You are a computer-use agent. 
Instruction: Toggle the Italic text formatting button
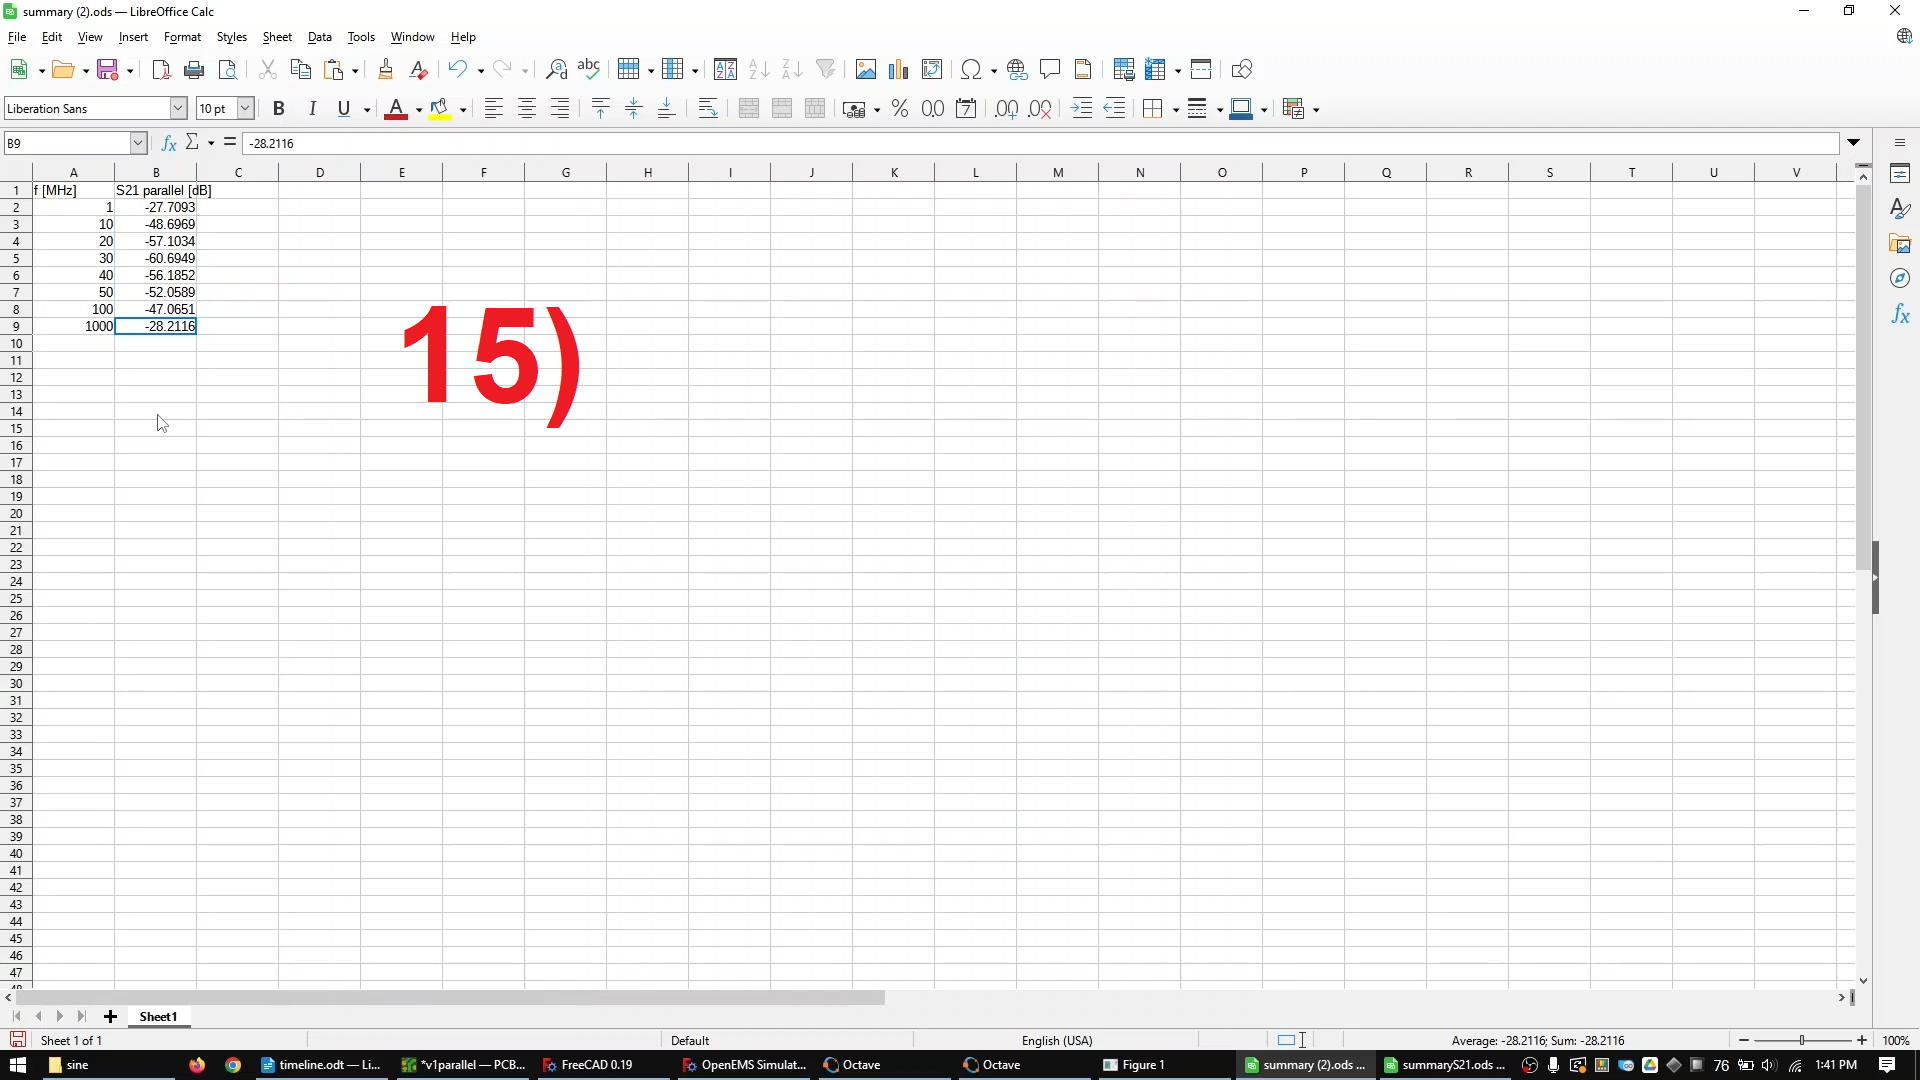[x=311, y=109]
